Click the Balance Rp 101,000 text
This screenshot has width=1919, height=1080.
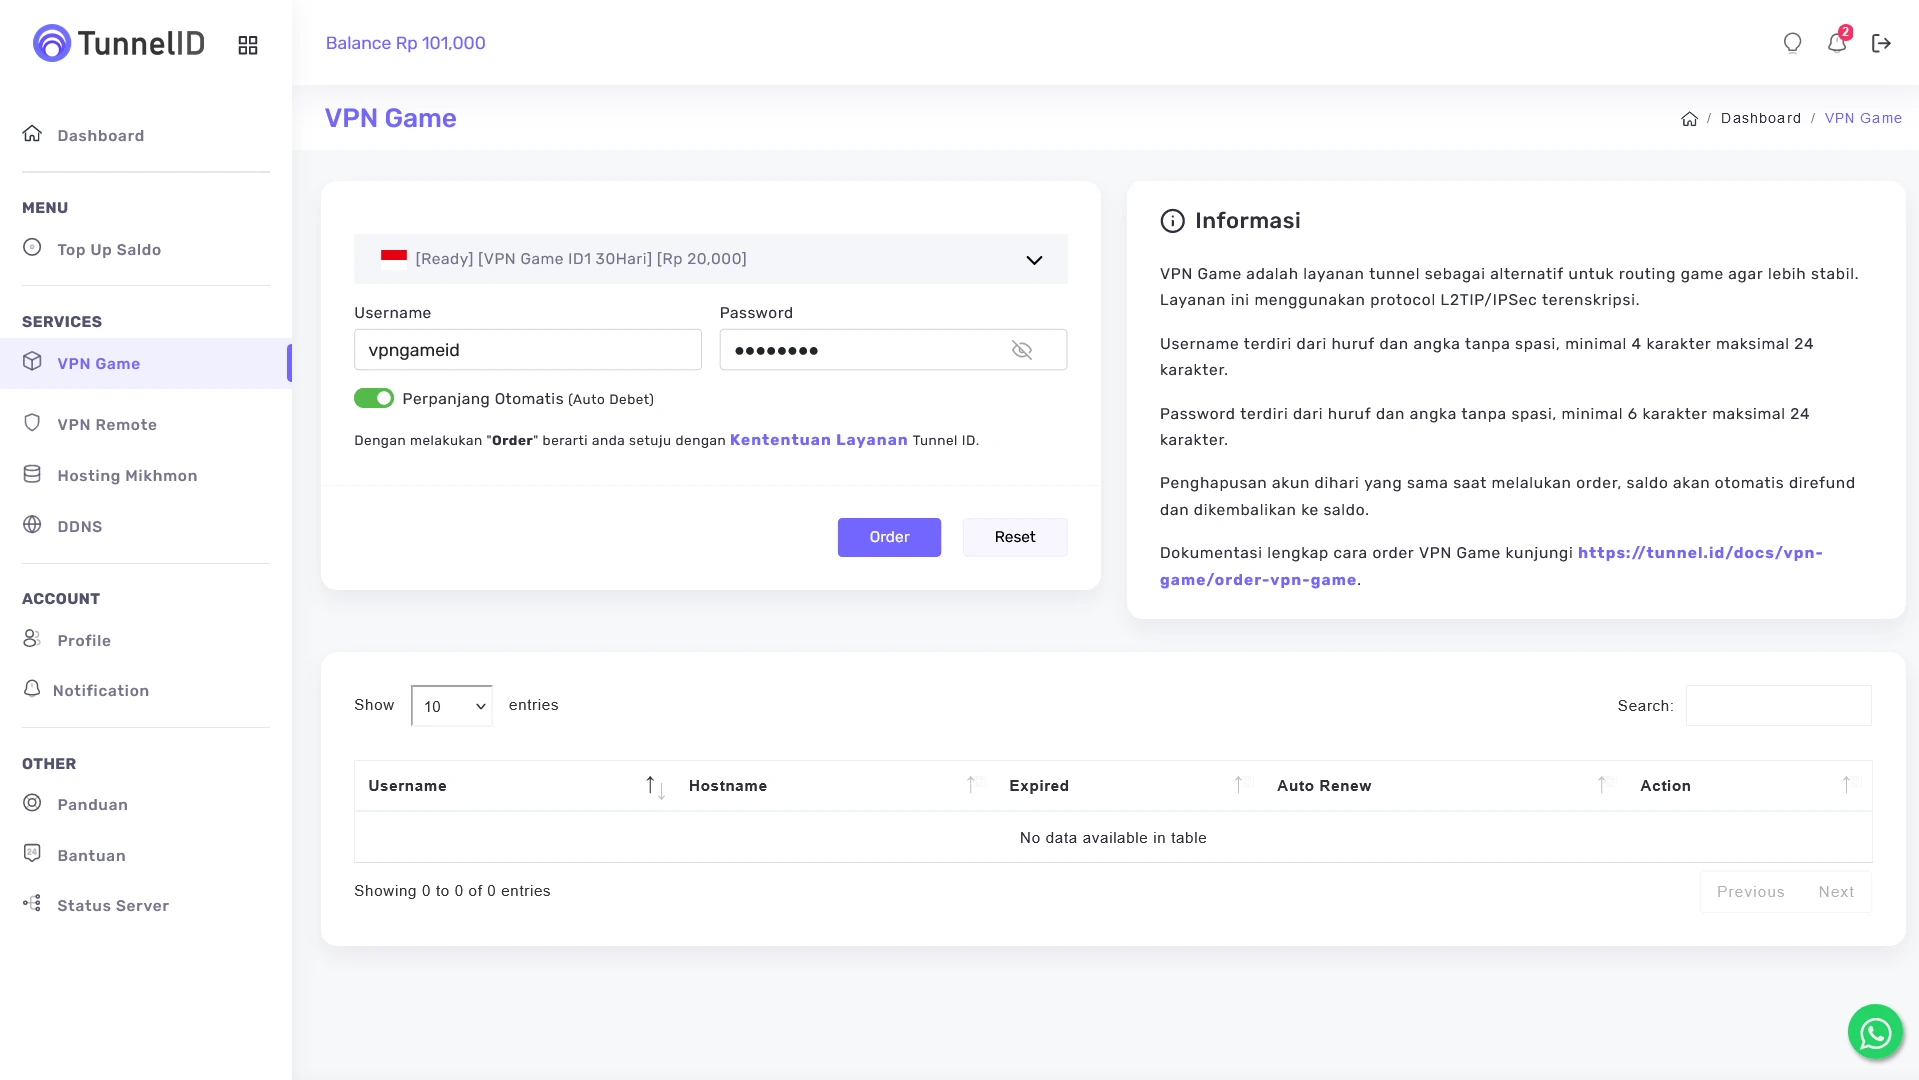coord(405,43)
